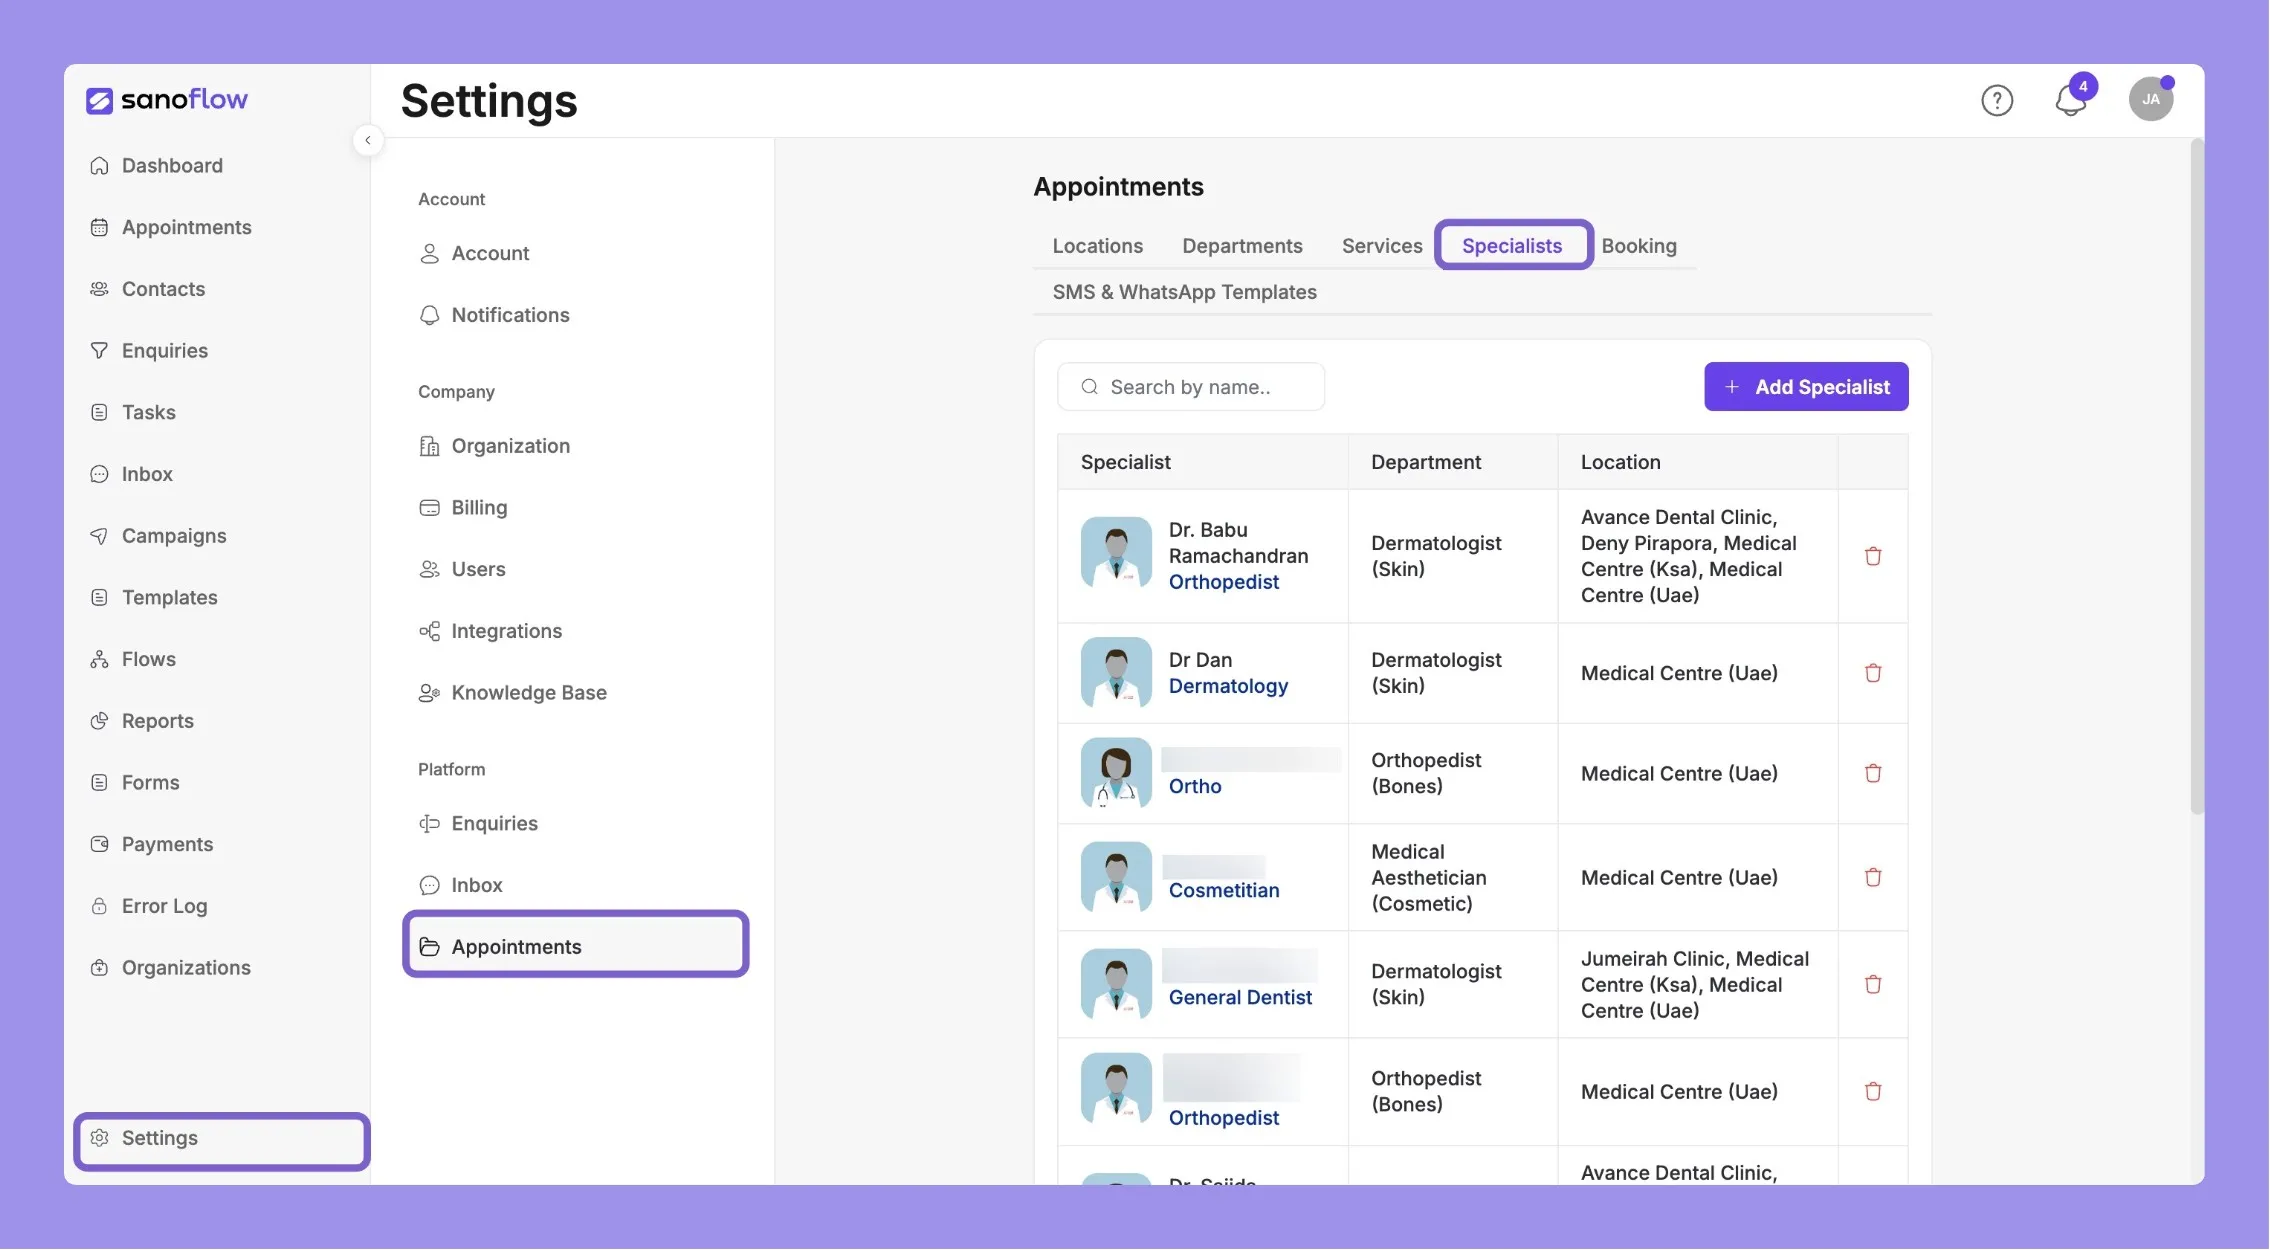Open Billing settings

[478, 508]
